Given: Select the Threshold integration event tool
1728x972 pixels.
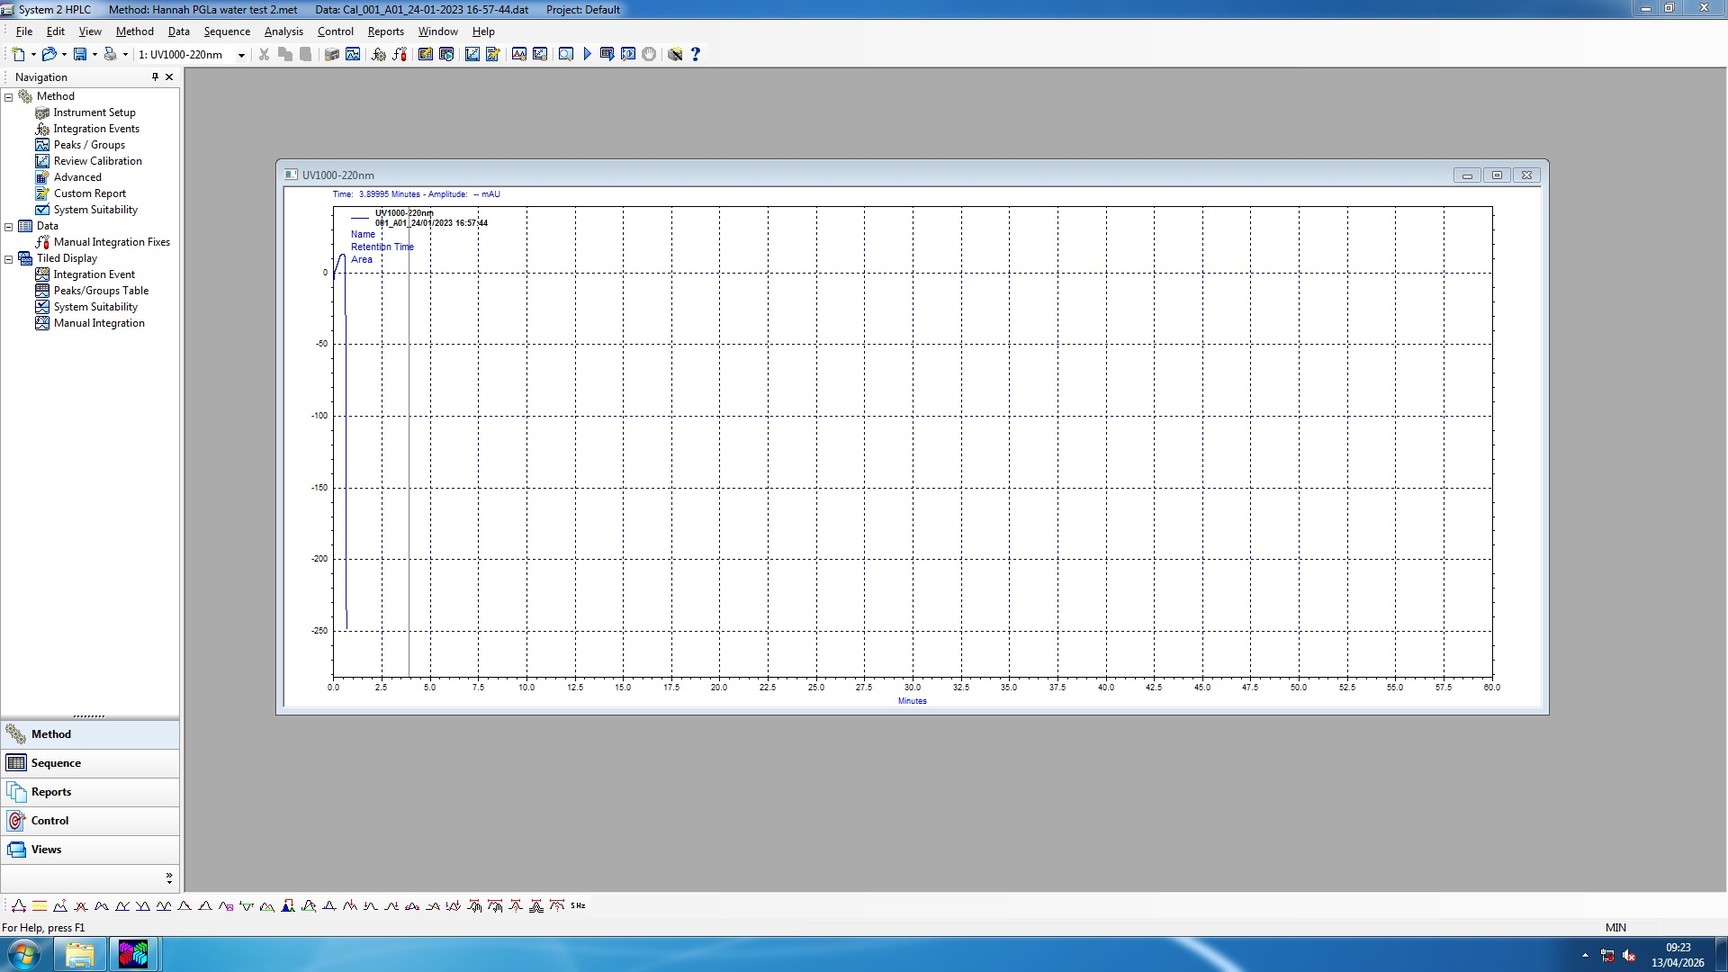Looking at the screenshot, I should pyautogui.click(x=39, y=906).
